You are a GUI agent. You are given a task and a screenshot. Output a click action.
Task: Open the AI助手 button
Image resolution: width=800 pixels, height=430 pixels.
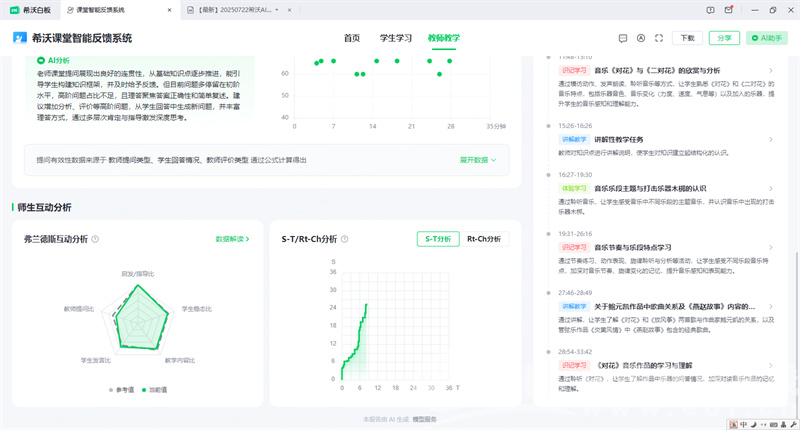[x=767, y=38]
